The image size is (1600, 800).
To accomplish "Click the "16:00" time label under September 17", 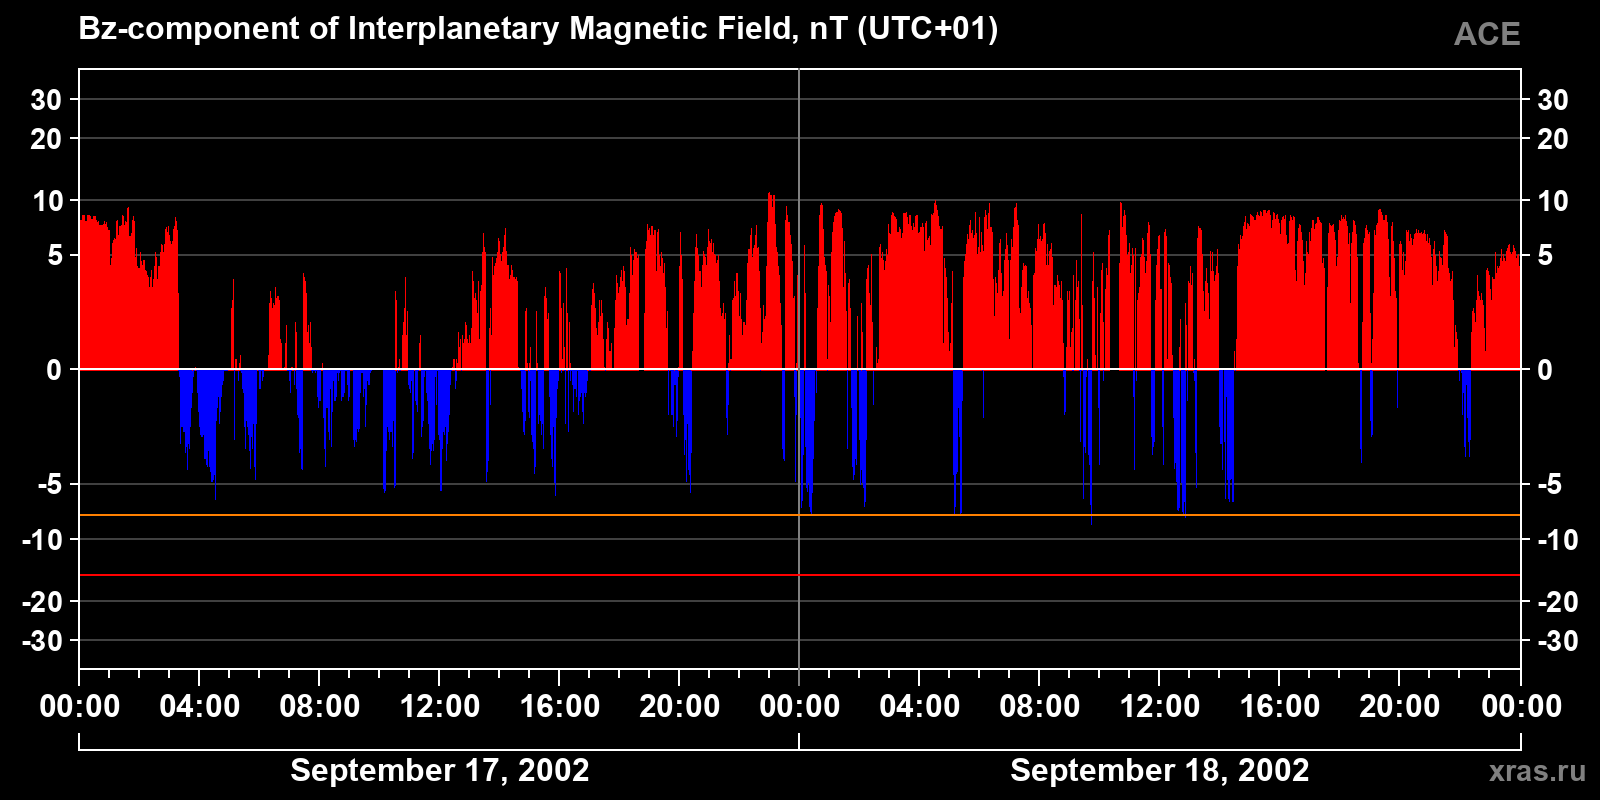I will coord(560,706).
